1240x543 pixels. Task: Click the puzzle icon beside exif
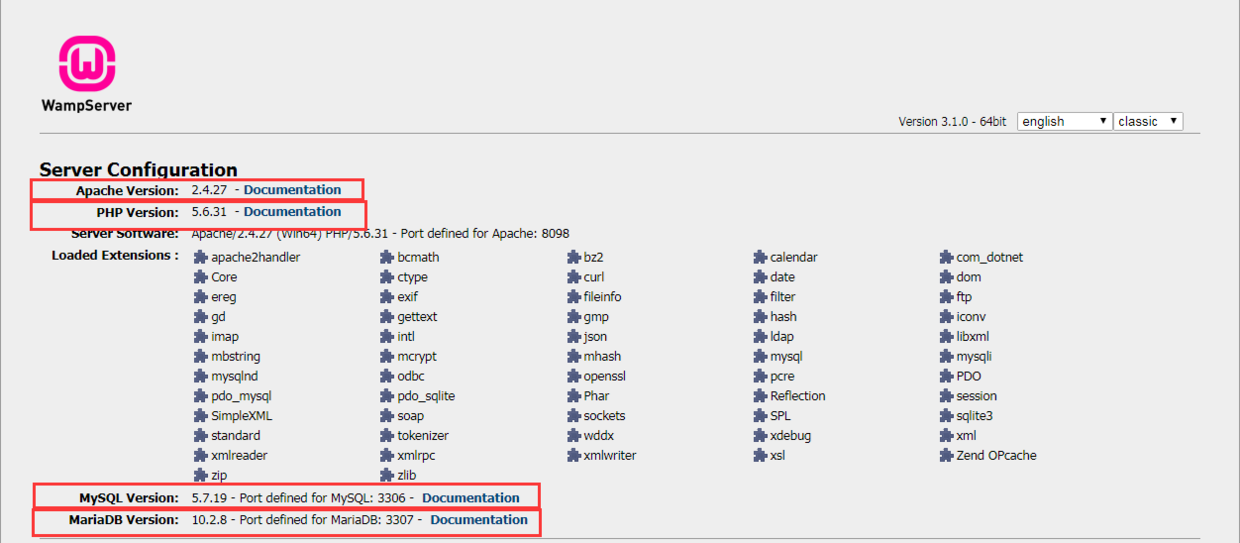(x=387, y=297)
